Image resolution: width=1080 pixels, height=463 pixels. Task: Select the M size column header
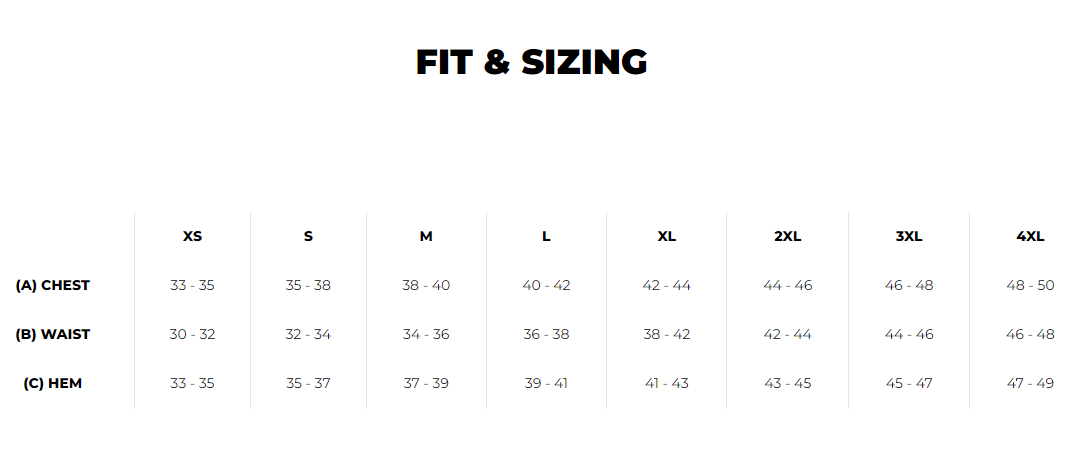(x=426, y=237)
